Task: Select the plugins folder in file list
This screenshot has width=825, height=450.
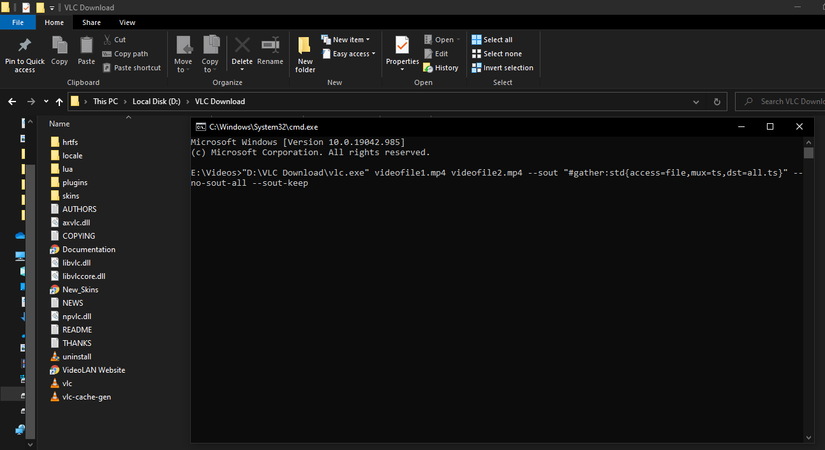Action: point(75,183)
